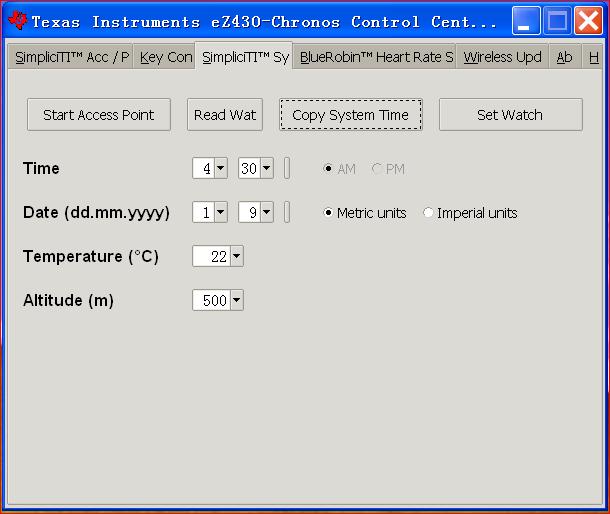
Task: Click the Altitude (m) label
Action: coord(68,300)
